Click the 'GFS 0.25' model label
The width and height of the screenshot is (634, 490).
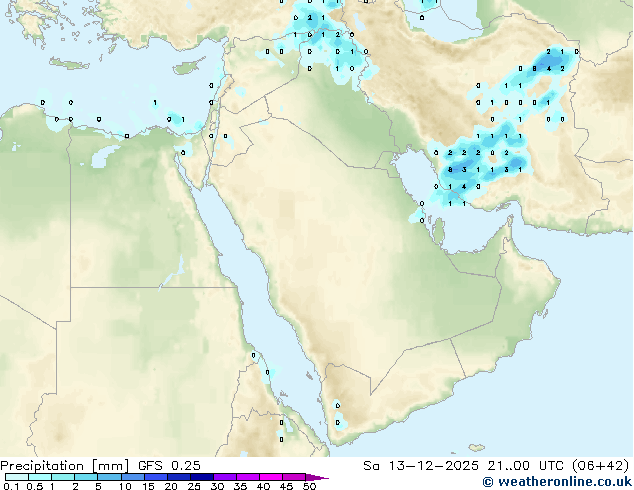[169, 466]
